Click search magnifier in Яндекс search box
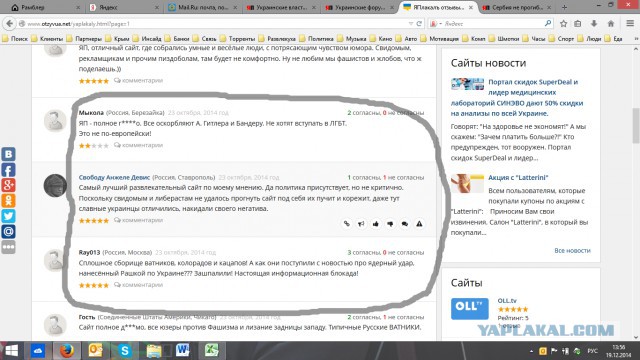640x360 pixels. (548, 24)
